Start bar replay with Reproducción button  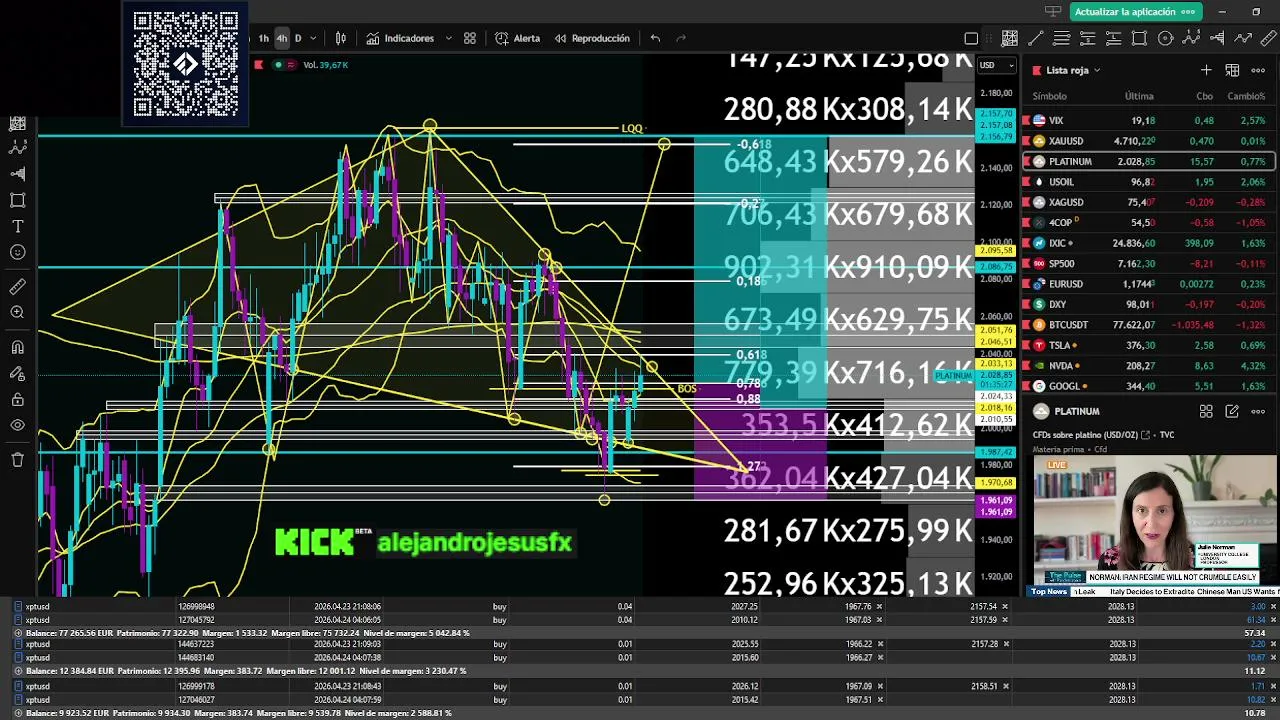591,38
